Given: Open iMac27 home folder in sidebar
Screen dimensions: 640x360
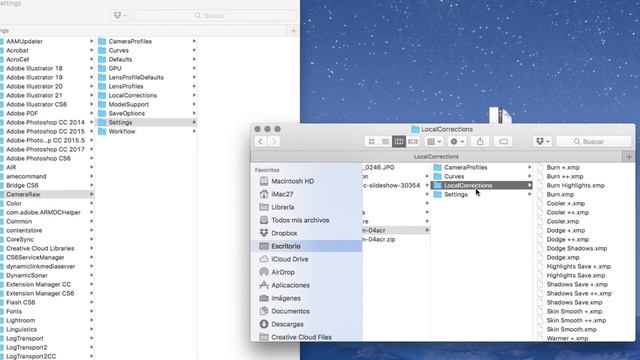Looking at the screenshot, I should 282,194.
